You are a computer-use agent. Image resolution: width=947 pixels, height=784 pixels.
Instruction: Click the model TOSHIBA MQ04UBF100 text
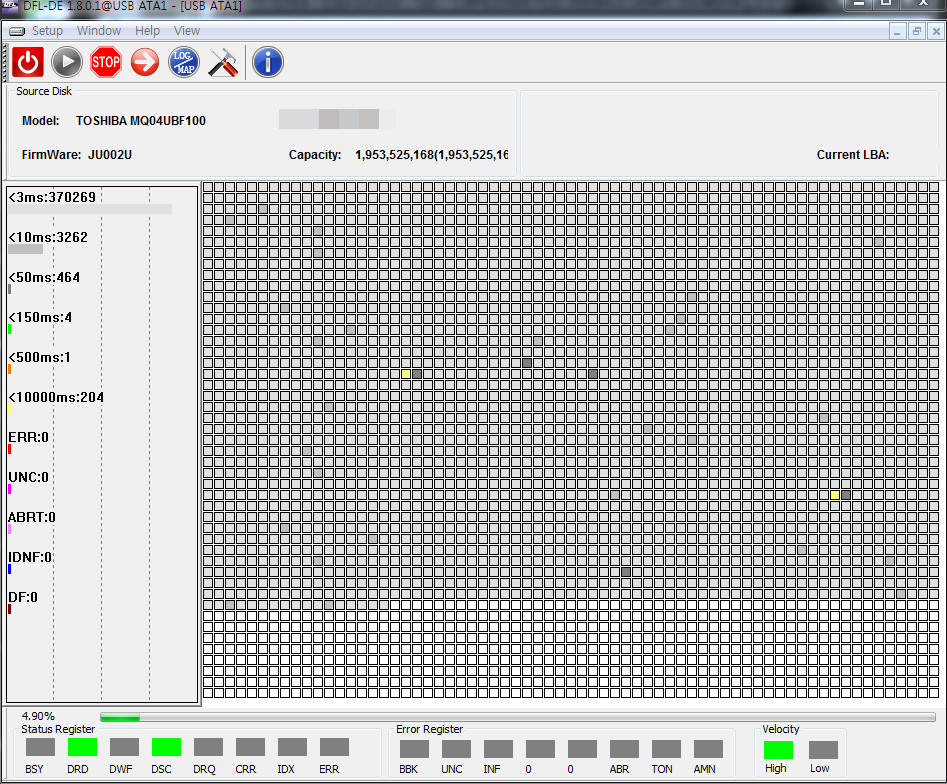point(141,120)
